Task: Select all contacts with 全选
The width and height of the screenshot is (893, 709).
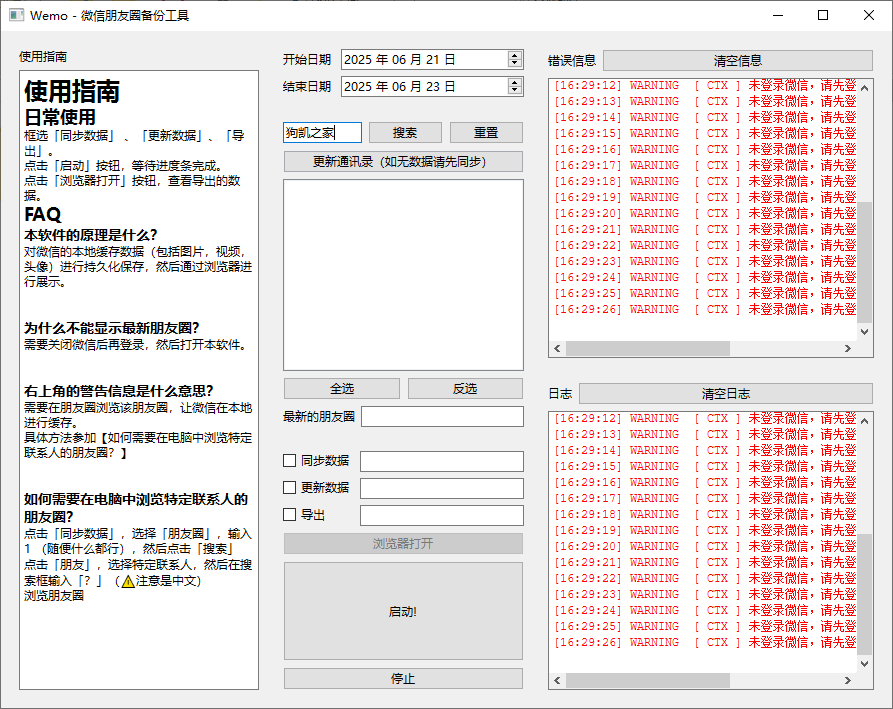Action: pyautogui.click(x=341, y=388)
